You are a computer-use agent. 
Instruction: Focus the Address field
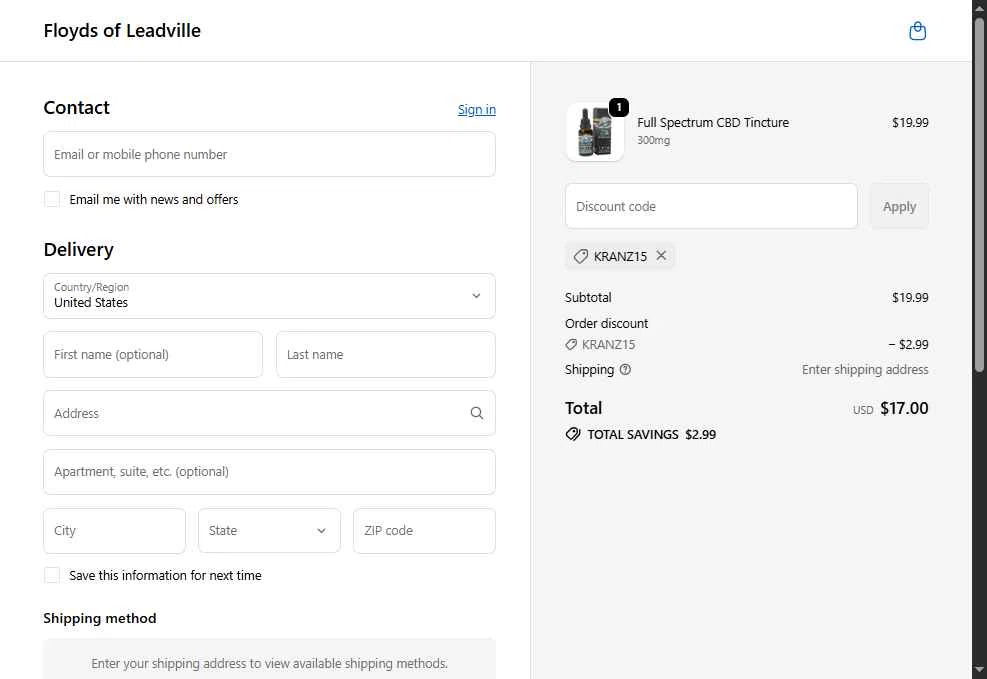pos(269,413)
